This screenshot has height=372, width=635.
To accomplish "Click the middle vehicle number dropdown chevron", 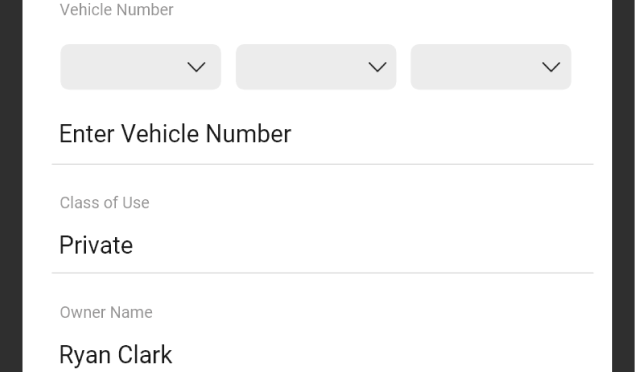I will coord(377,67).
